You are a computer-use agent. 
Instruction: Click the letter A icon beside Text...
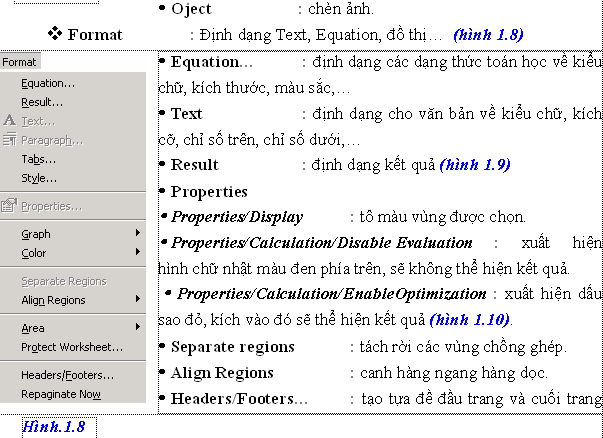coord(10,121)
